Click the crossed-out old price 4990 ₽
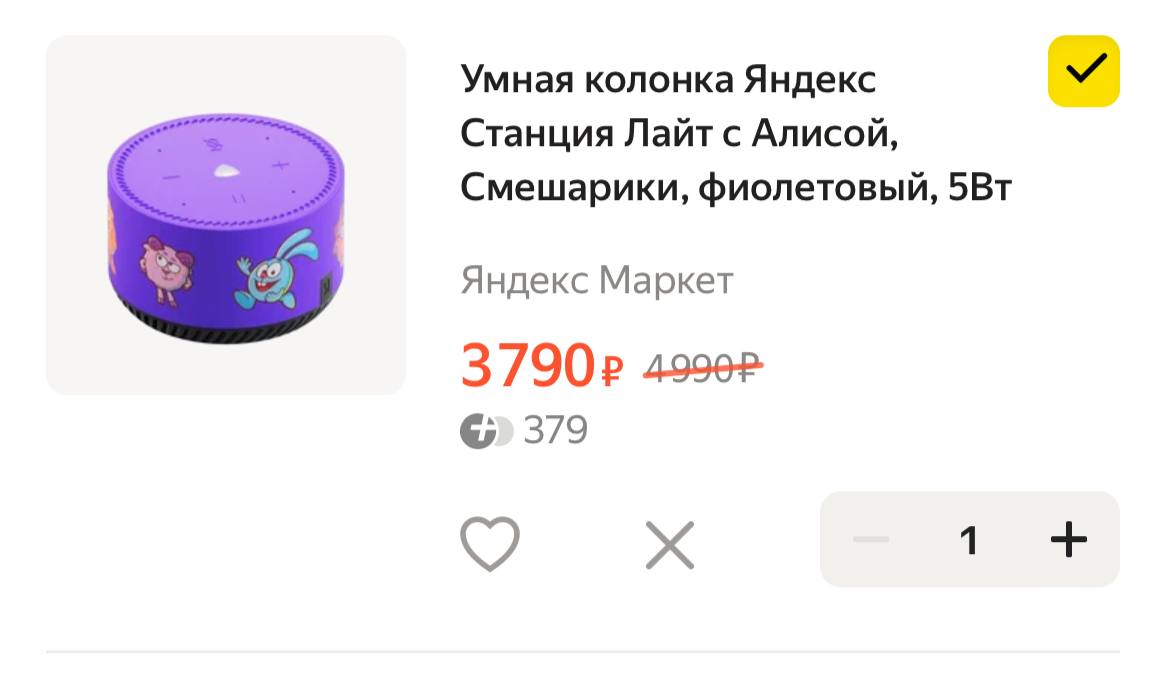1166x677 pixels. pyautogui.click(x=703, y=367)
